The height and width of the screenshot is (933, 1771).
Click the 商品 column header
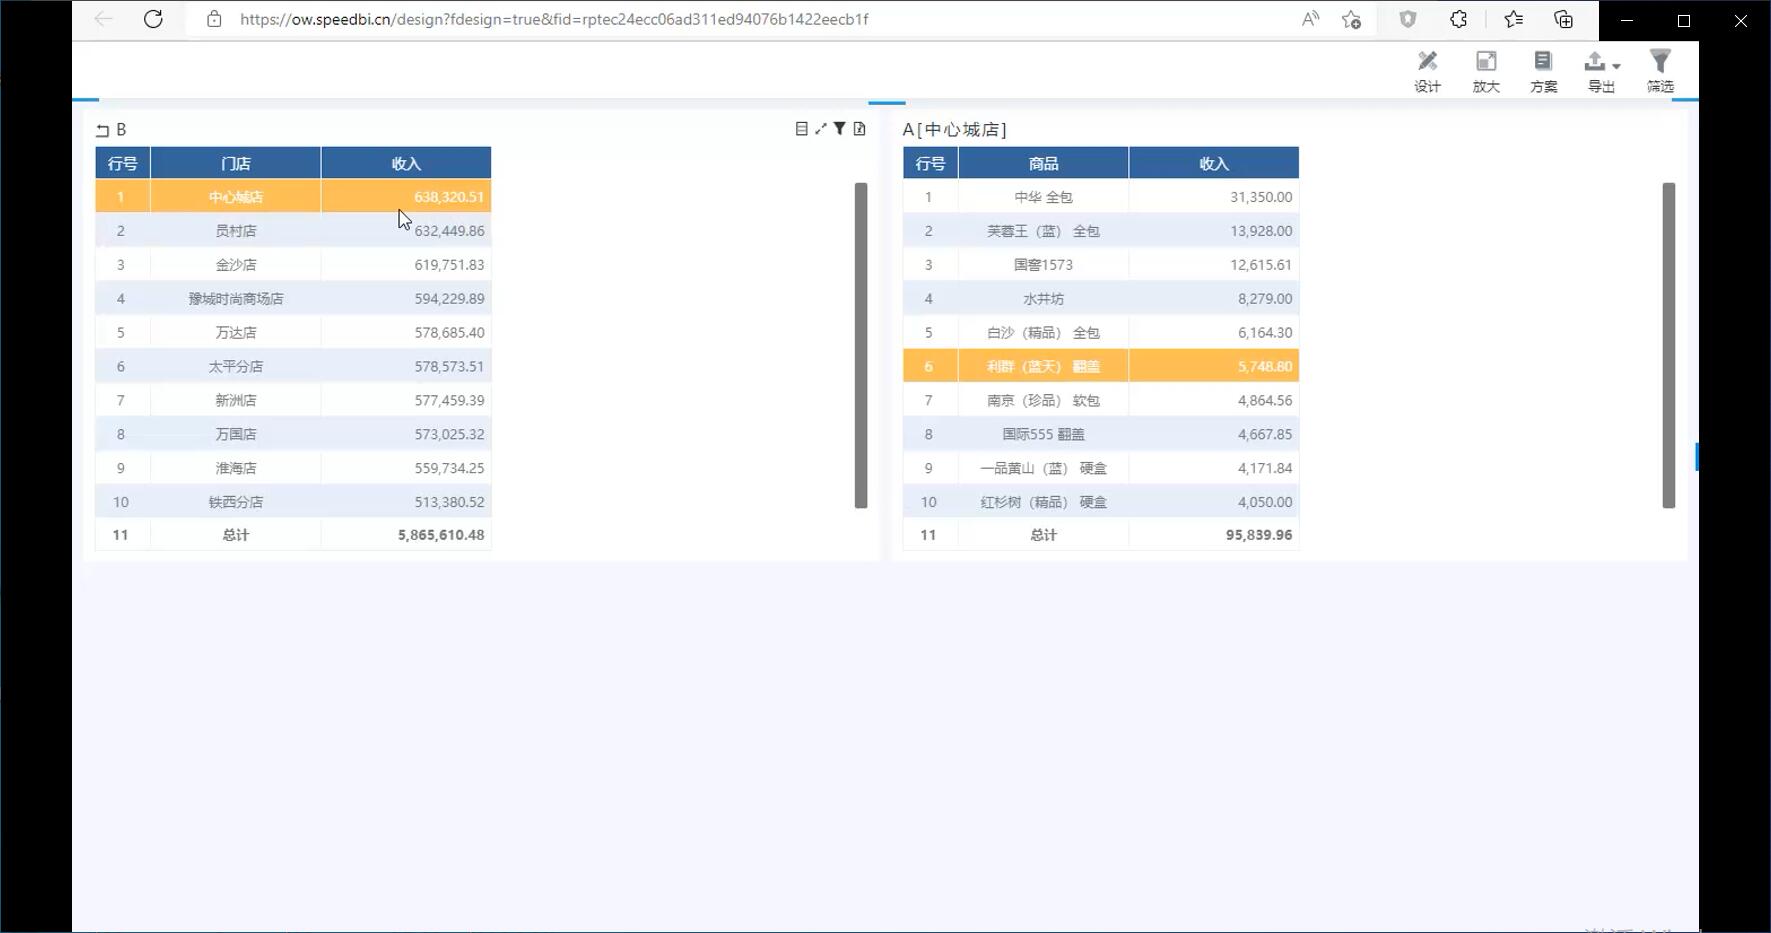pyautogui.click(x=1043, y=163)
